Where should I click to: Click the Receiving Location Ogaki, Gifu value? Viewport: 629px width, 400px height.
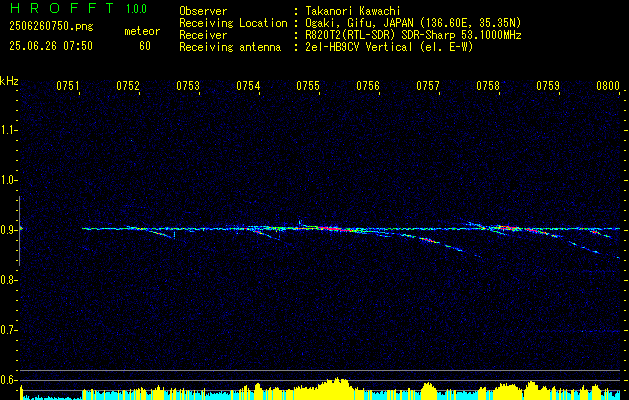click(x=413, y=23)
